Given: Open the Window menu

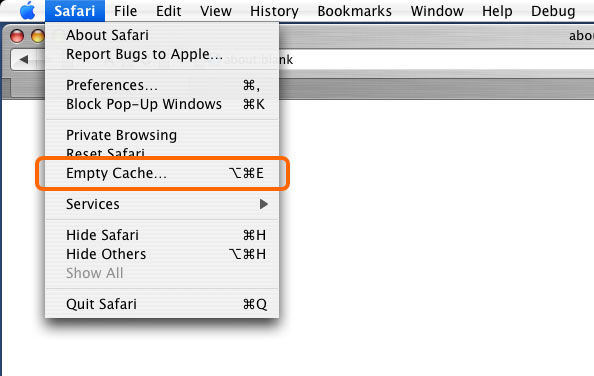Looking at the screenshot, I should click(x=437, y=11).
